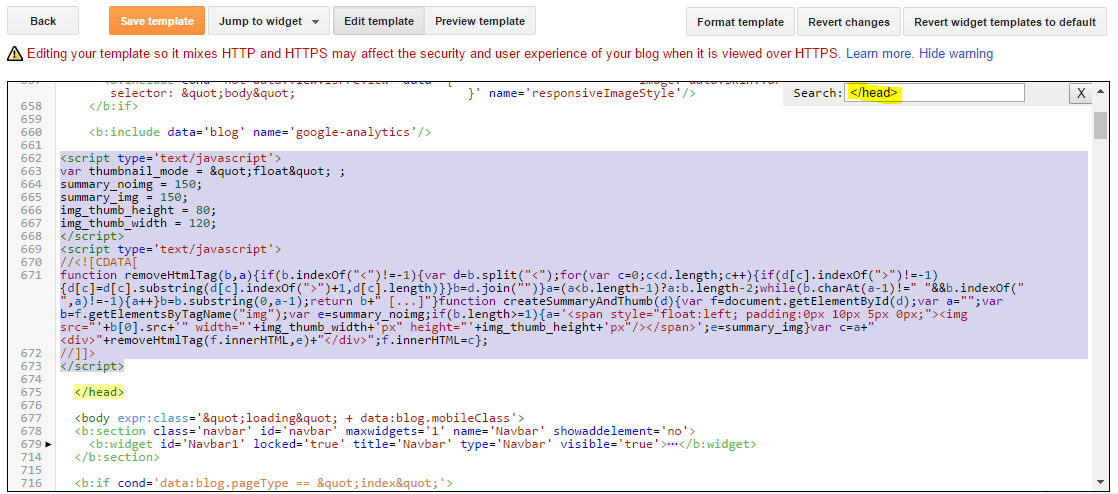Image resolution: width=1118 pixels, height=494 pixels.
Task: Click the b:if cond pageType line
Action: (x=264, y=483)
